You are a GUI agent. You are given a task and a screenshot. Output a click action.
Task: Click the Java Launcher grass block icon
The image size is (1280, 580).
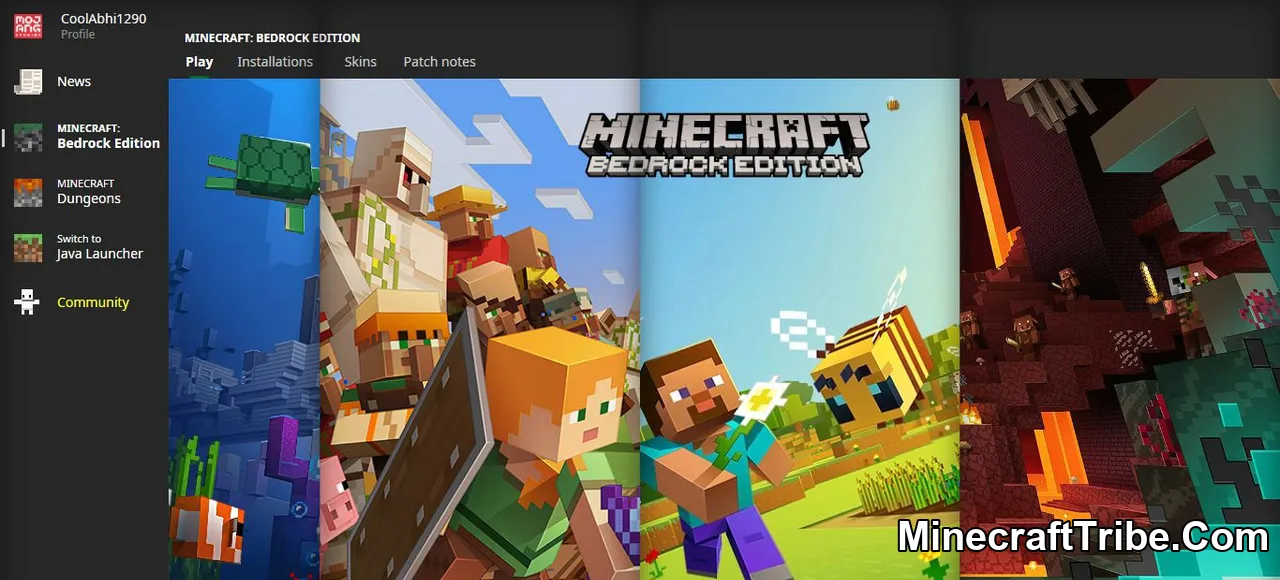pos(28,247)
